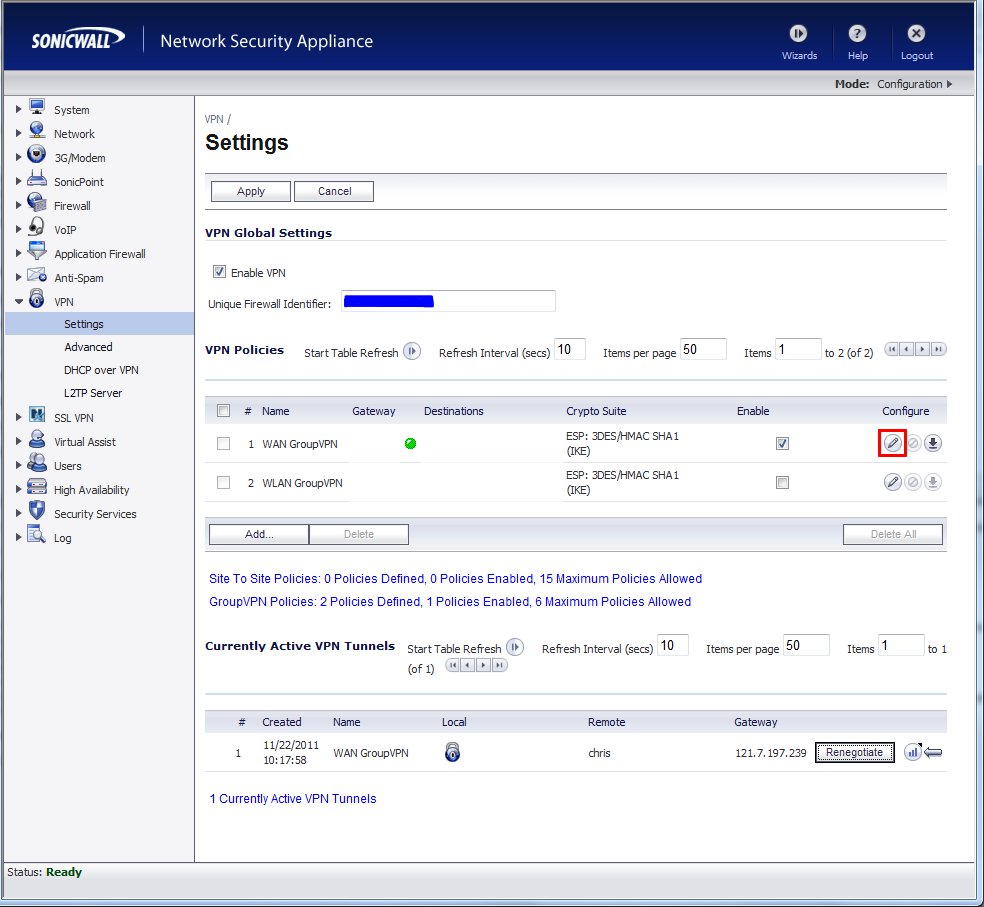Click the VPN padlock icon in sidebar
984x907 pixels.
click(37, 299)
